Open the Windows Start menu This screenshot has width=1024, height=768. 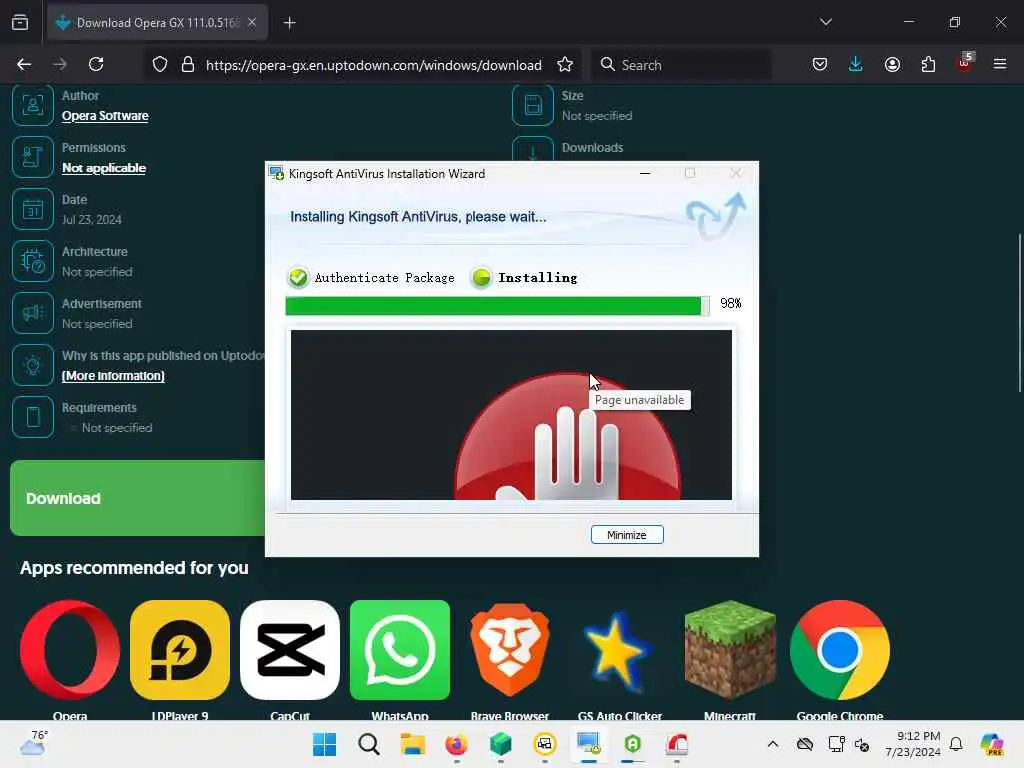(x=325, y=744)
